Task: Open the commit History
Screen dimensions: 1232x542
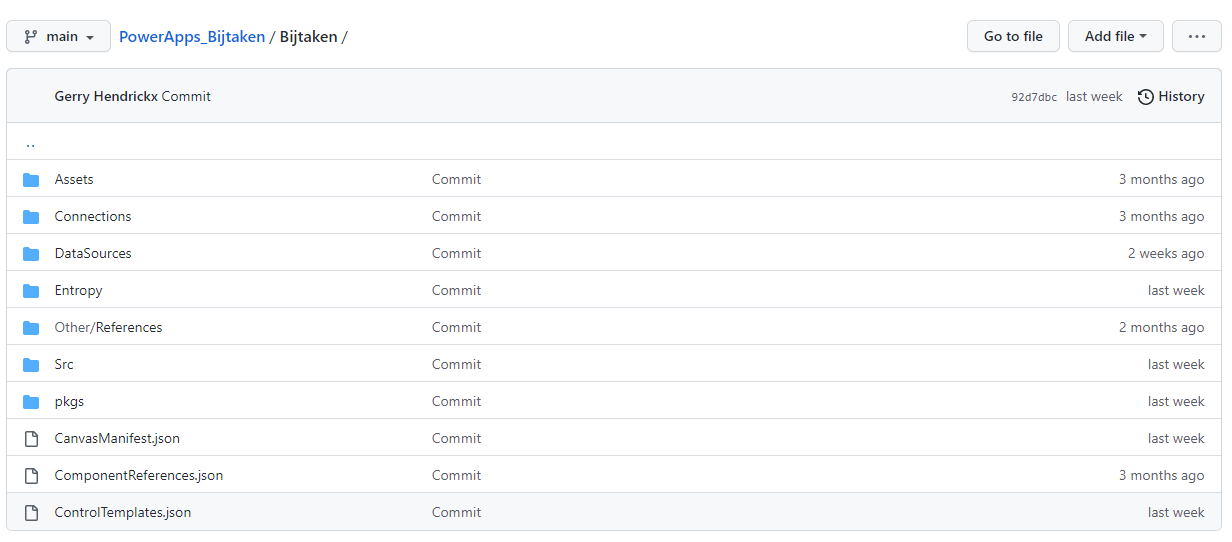Action: (x=1171, y=97)
